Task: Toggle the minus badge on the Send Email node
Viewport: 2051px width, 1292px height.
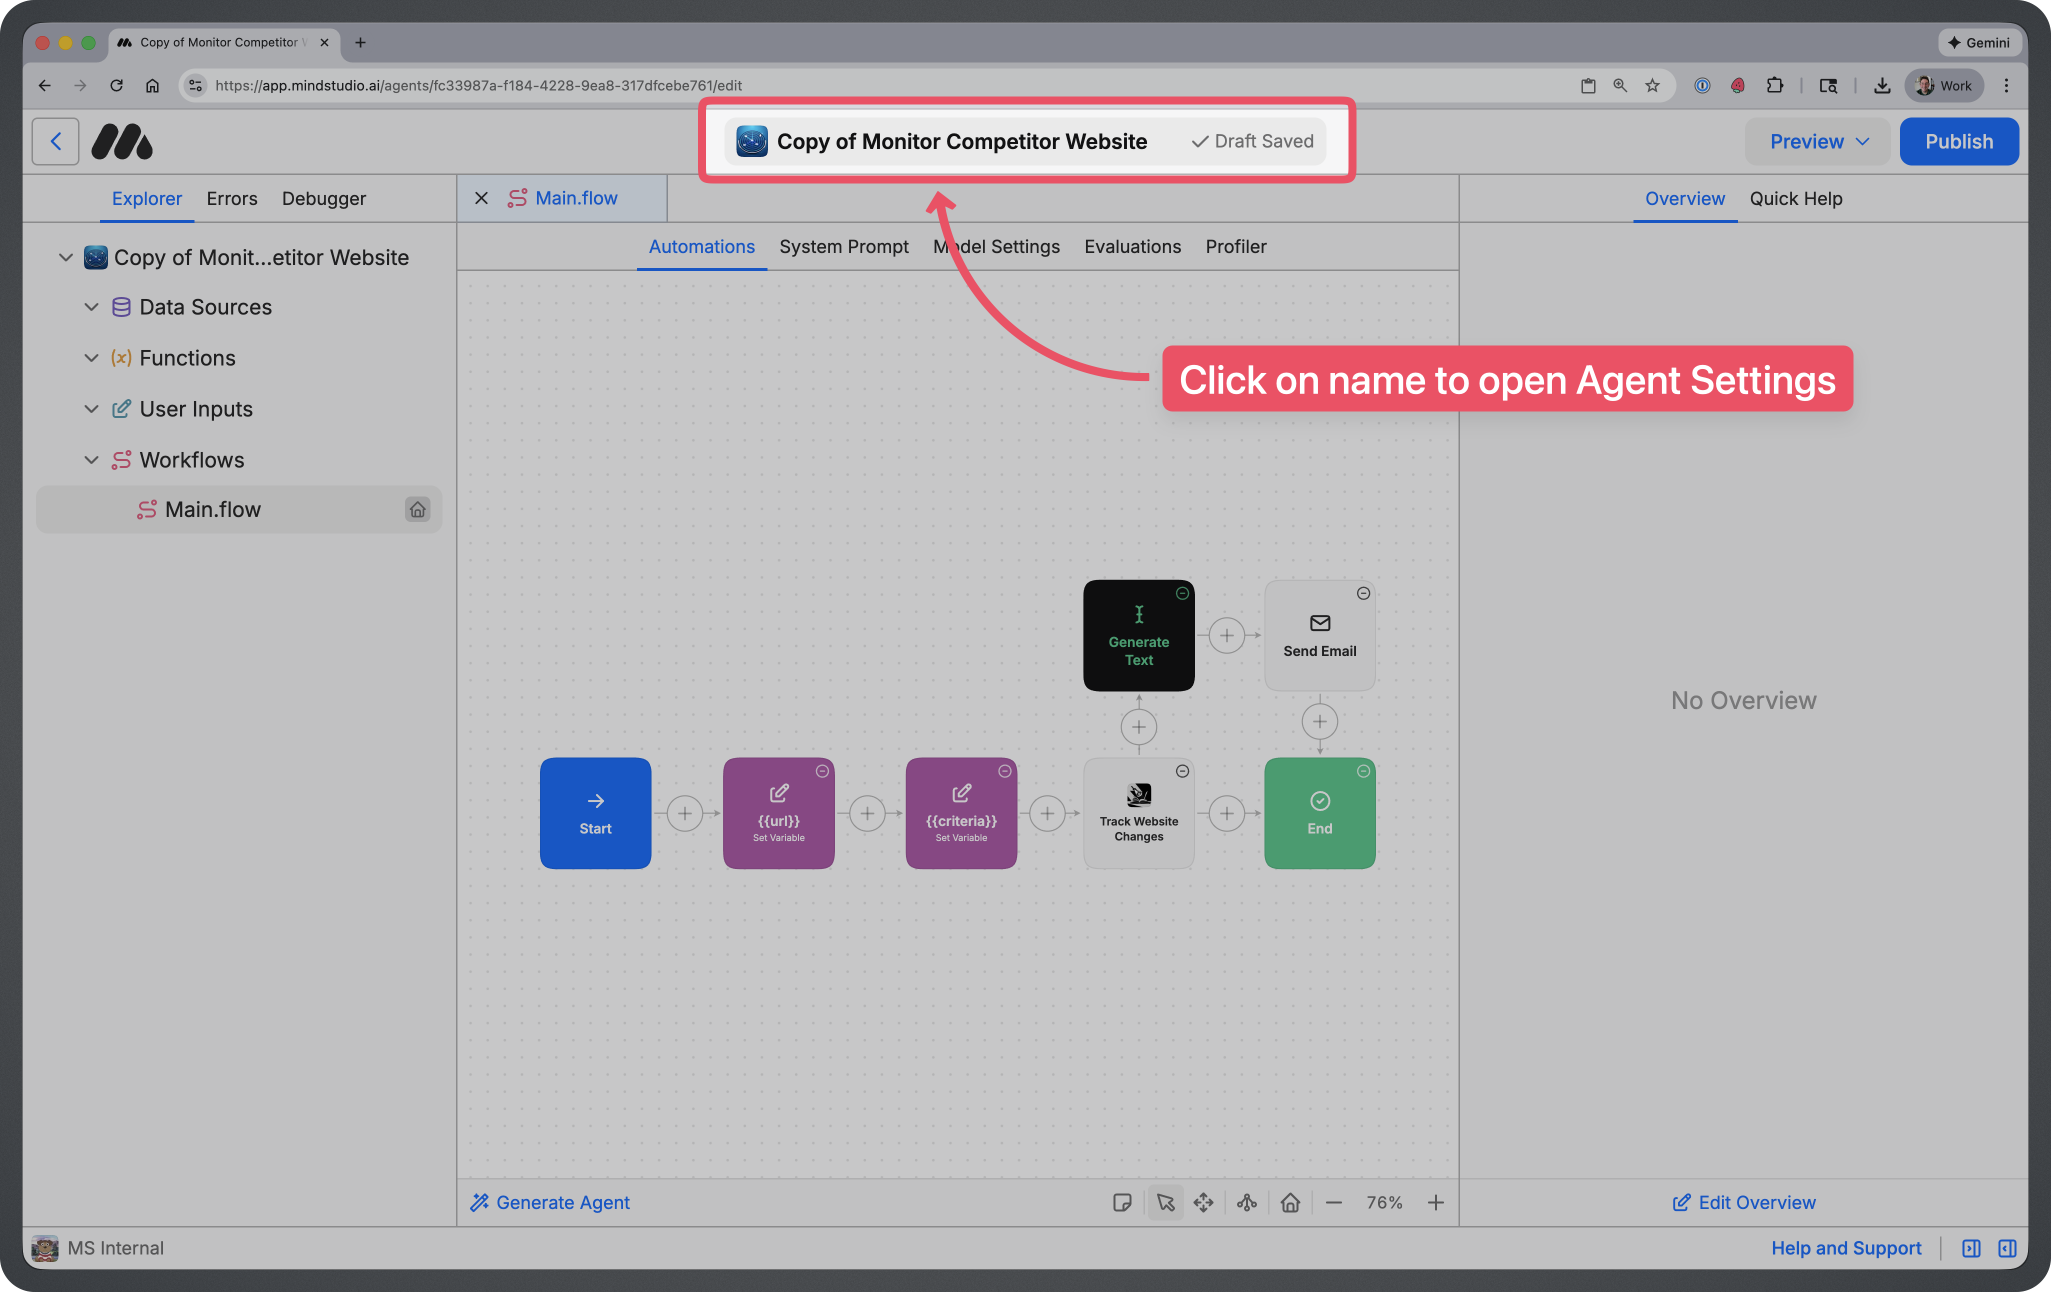Action: point(1363,593)
